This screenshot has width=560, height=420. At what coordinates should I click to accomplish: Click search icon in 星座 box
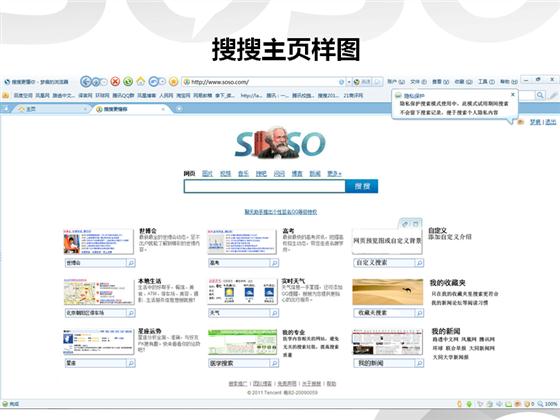[x=131, y=363]
